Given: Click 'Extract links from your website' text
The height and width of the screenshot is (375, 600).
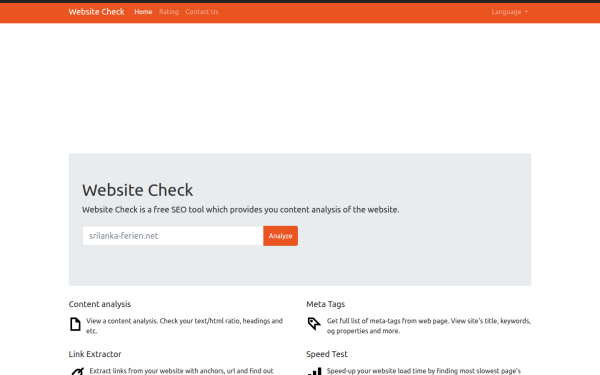Looking at the screenshot, I should [181, 371].
